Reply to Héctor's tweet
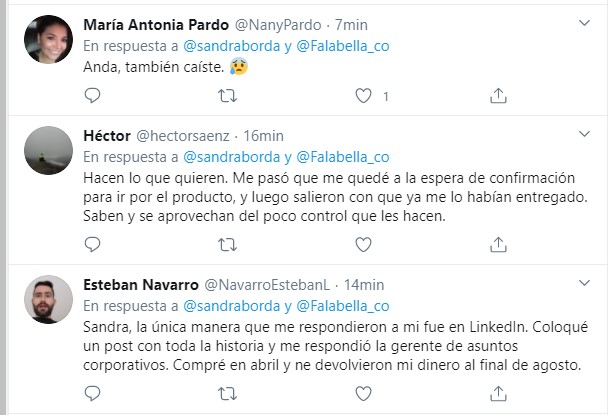The height and width of the screenshot is (415, 608). [x=92, y=244]
